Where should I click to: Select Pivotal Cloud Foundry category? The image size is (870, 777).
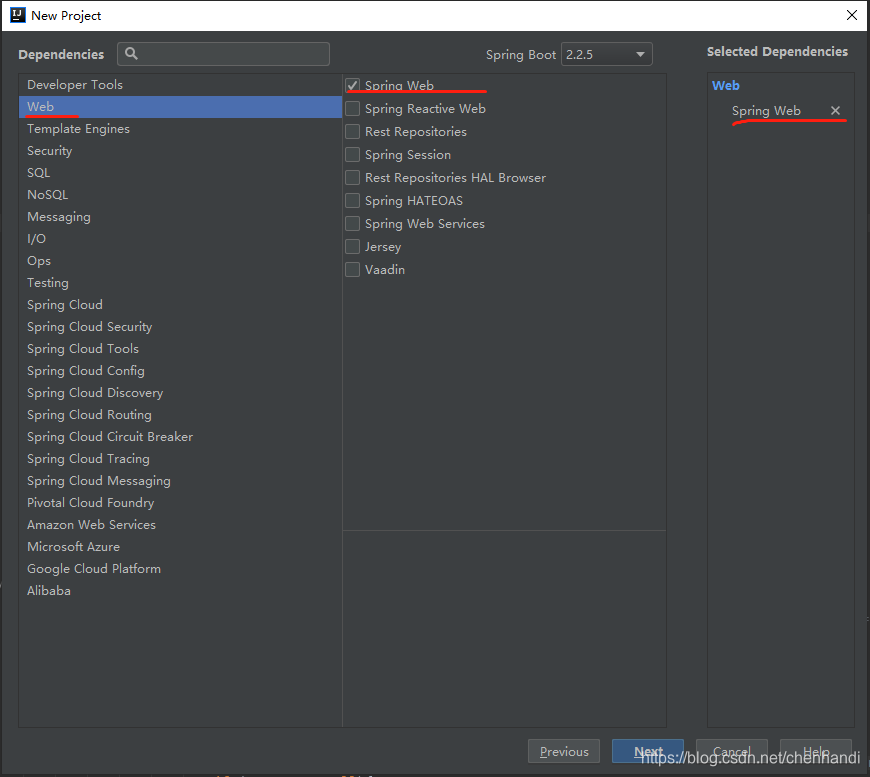pos(180,503)
